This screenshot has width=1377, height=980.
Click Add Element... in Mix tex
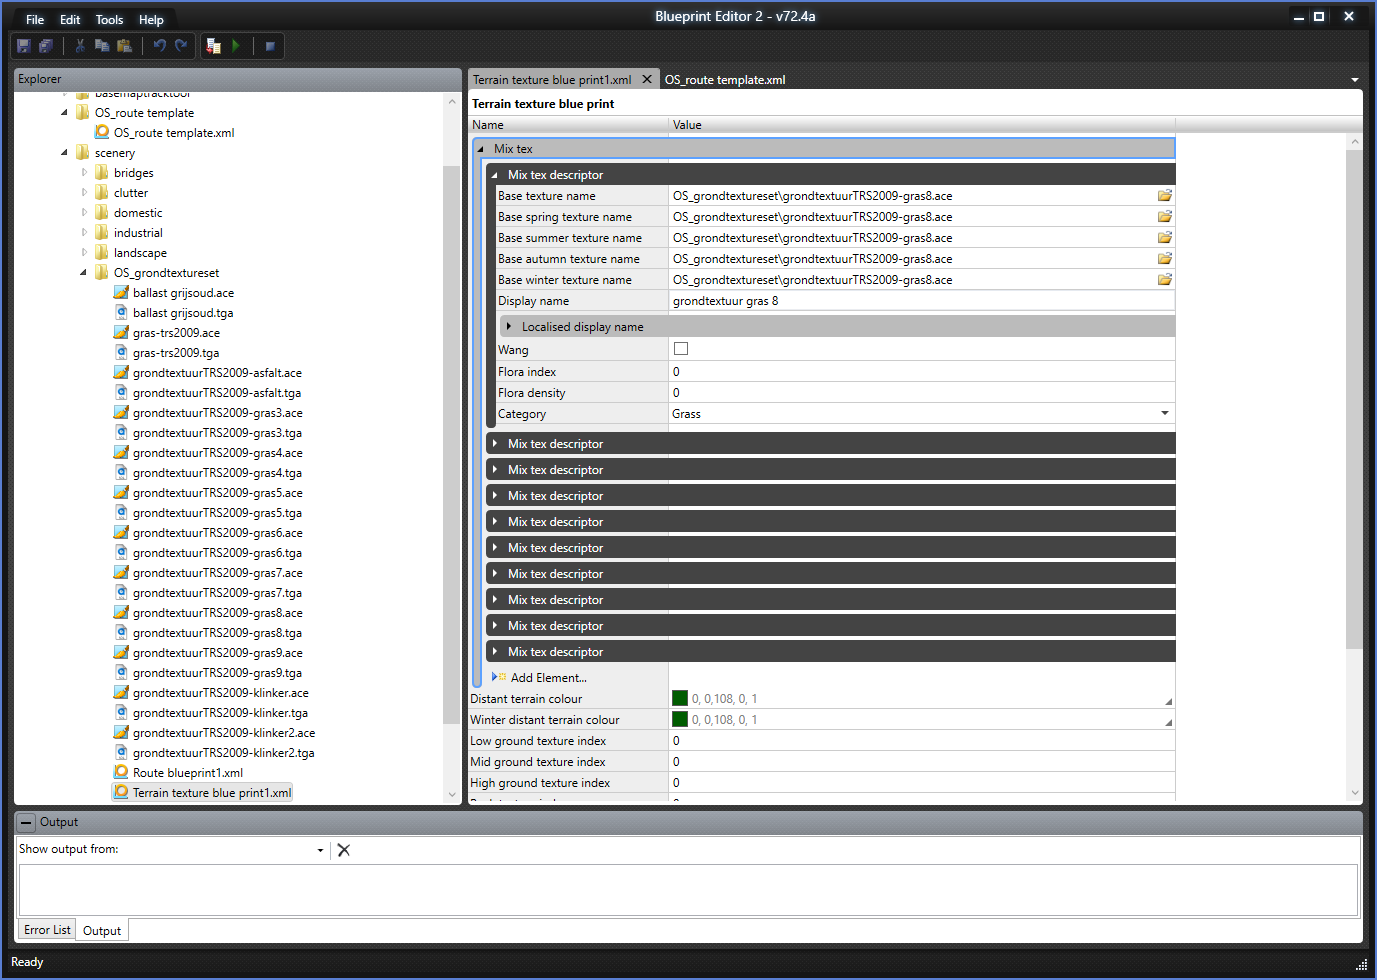coord(548,678)
